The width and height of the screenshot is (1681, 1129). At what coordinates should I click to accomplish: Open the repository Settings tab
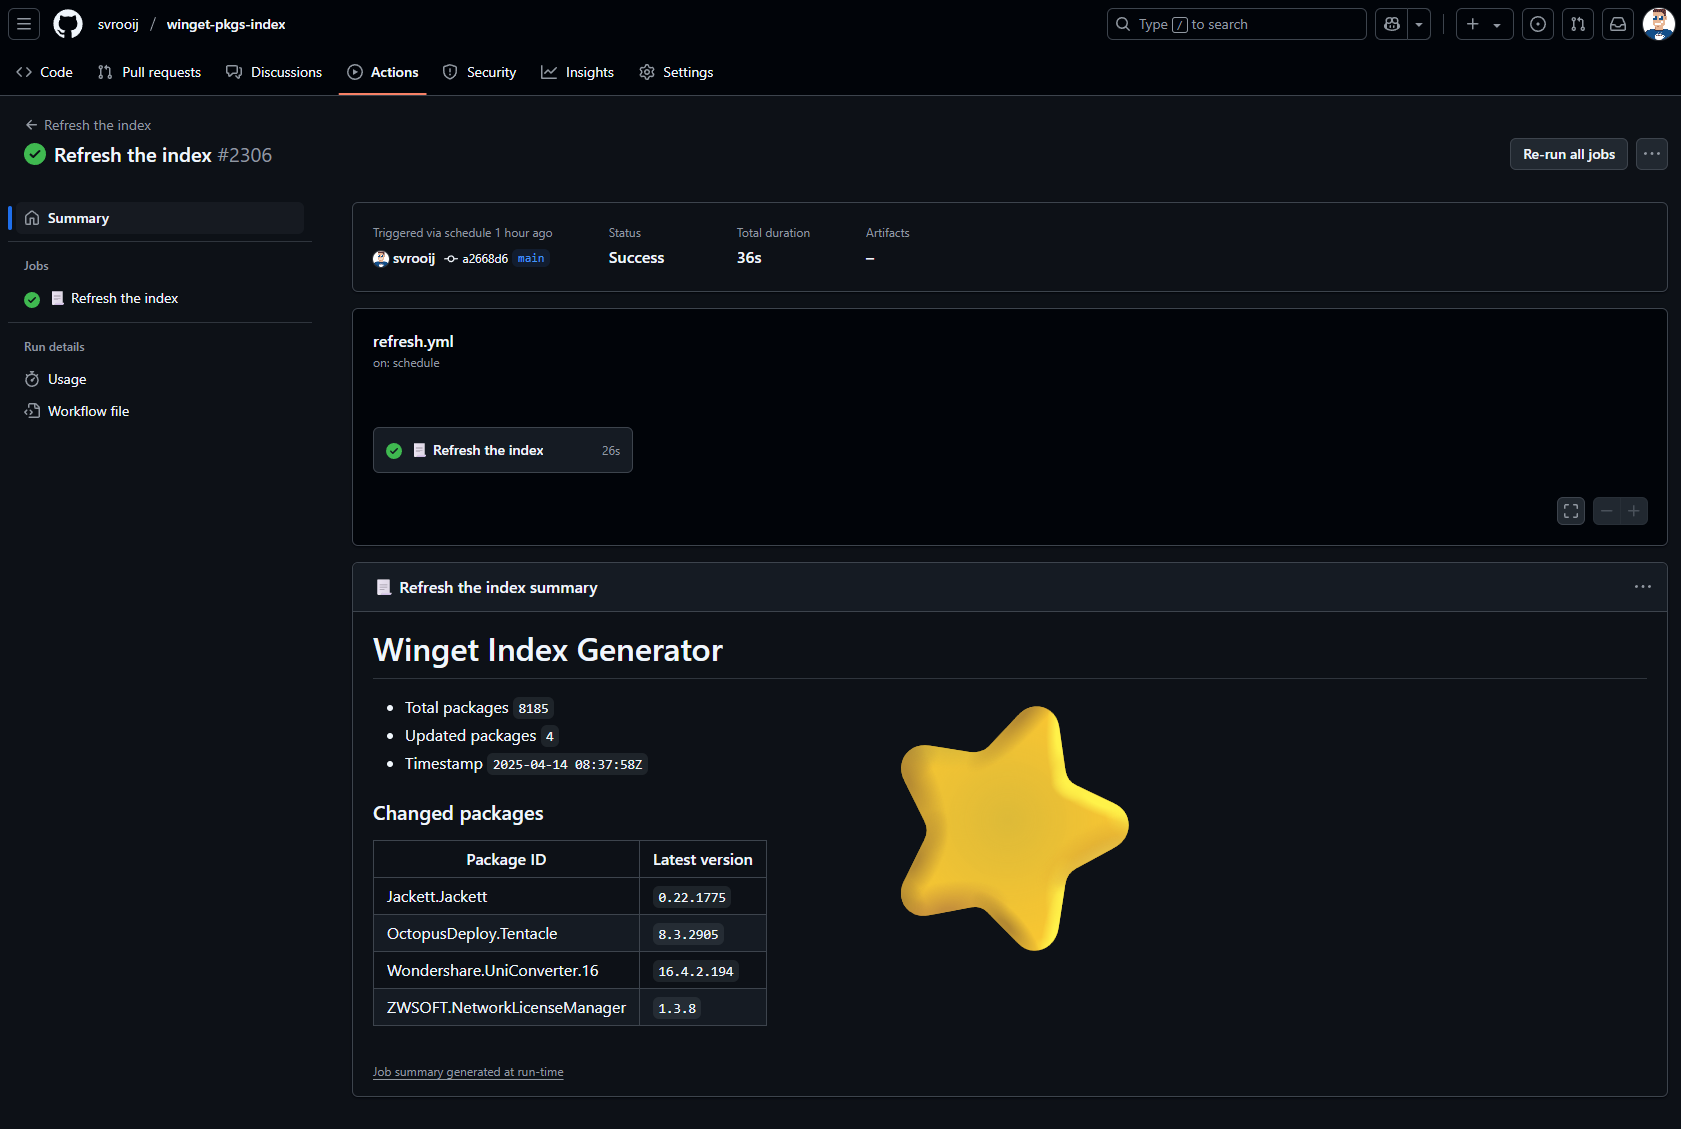(677, 72)
